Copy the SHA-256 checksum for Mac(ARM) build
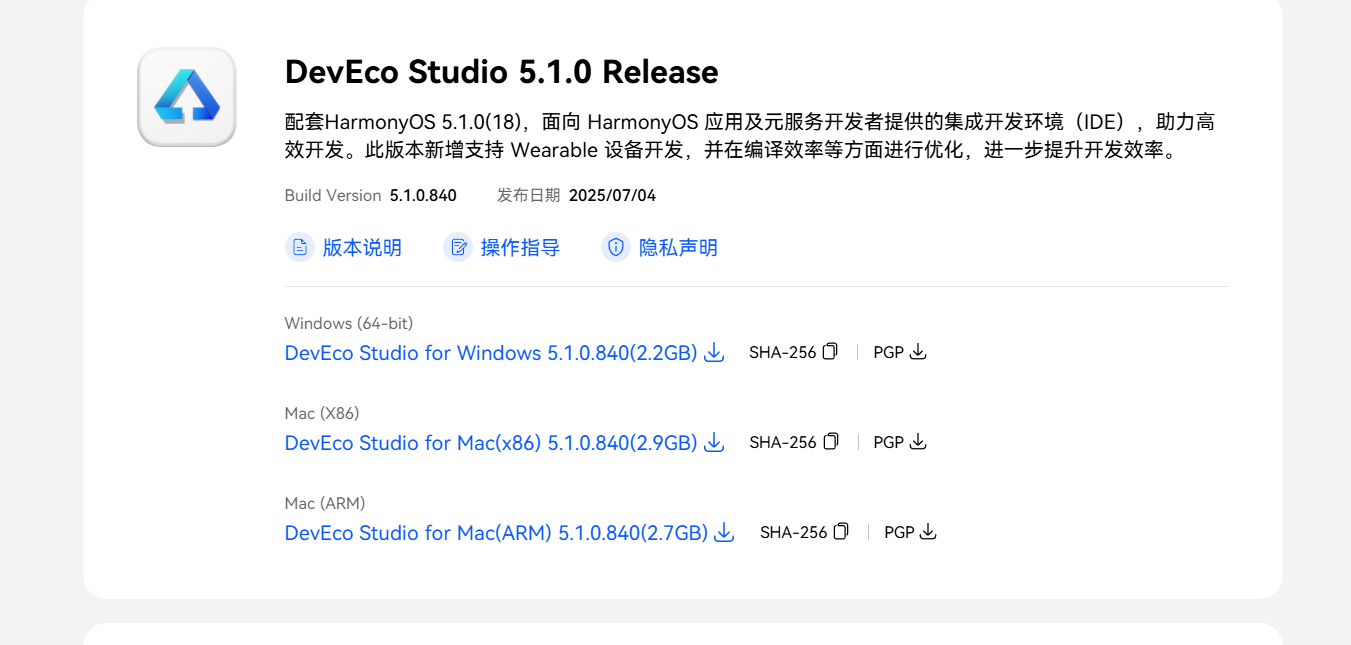Viewport: 1351px width, 645px height. 841,531
